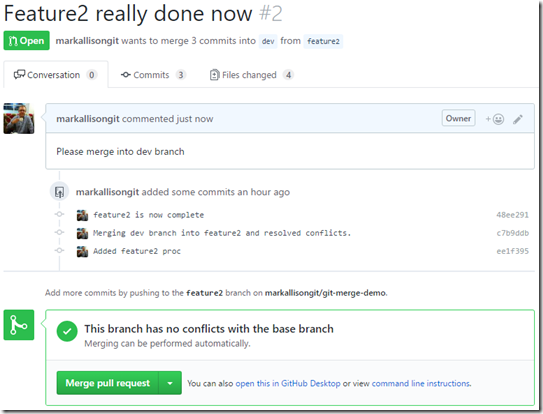Click the dev base branch label

coord(268,41)
